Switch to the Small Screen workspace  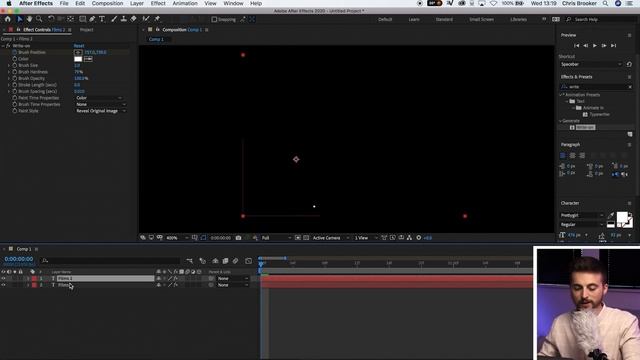481,19
